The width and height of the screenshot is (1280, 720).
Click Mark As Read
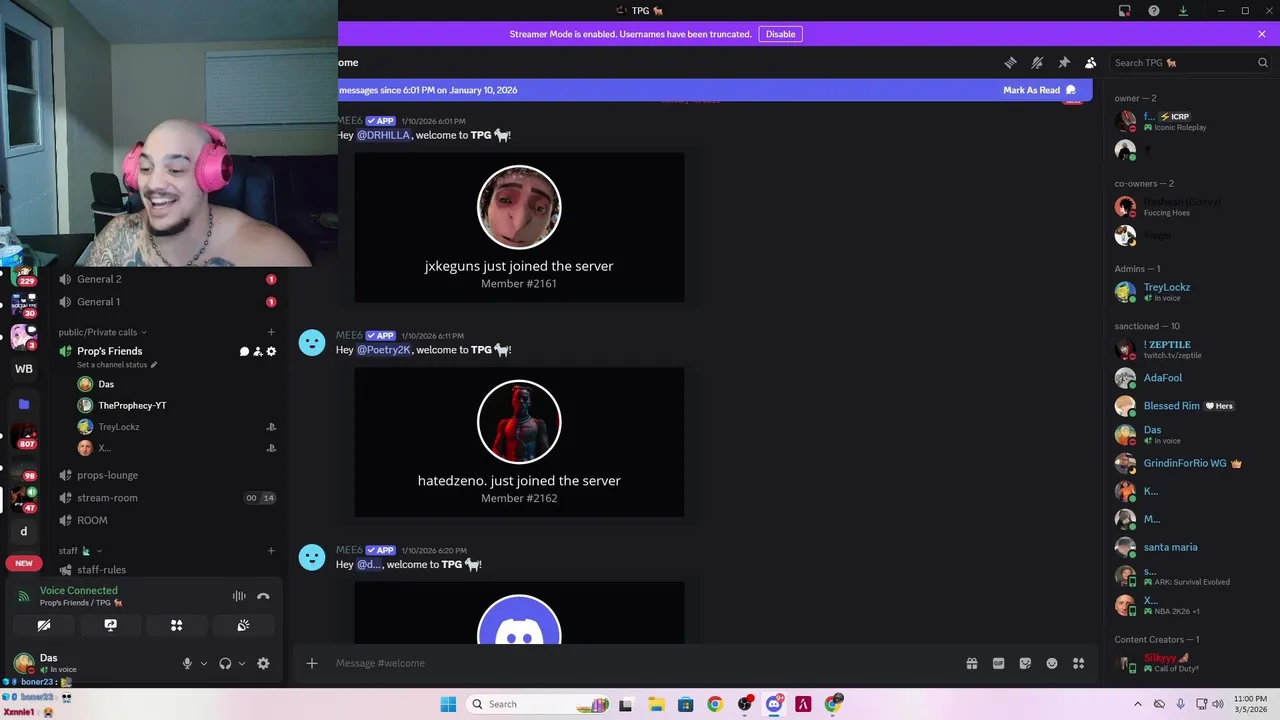tap(1040, 90)
